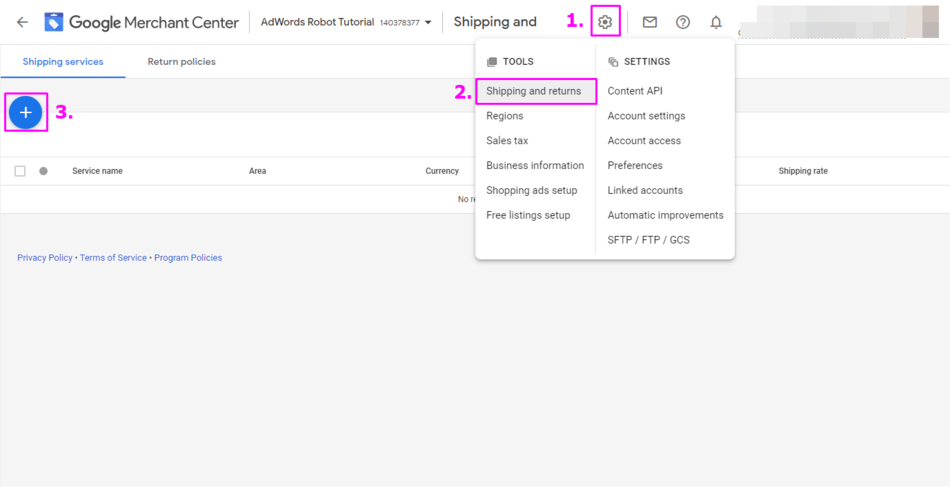Viewport: 950px width, 487px height.
Task: Choose Business information menu entry
Action: coord(535,166)
